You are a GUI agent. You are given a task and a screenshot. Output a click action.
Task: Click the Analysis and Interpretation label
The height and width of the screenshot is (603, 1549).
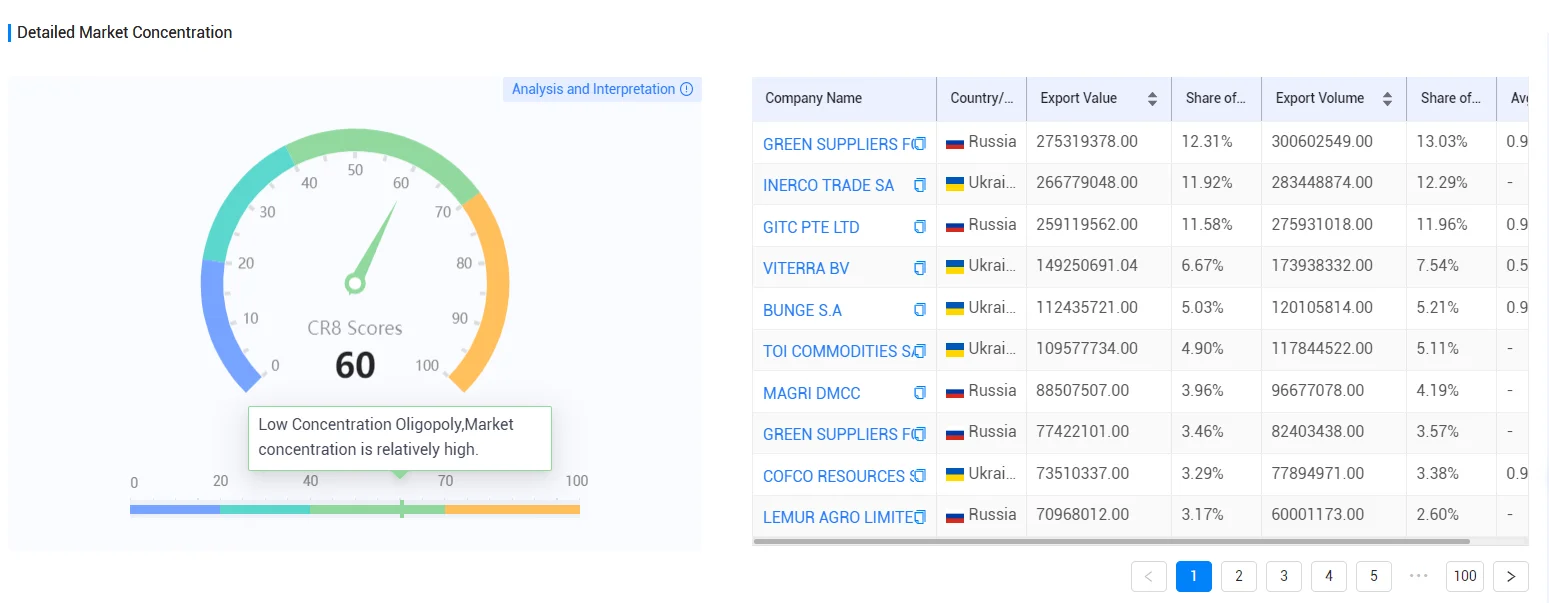[x=593, y=89]
